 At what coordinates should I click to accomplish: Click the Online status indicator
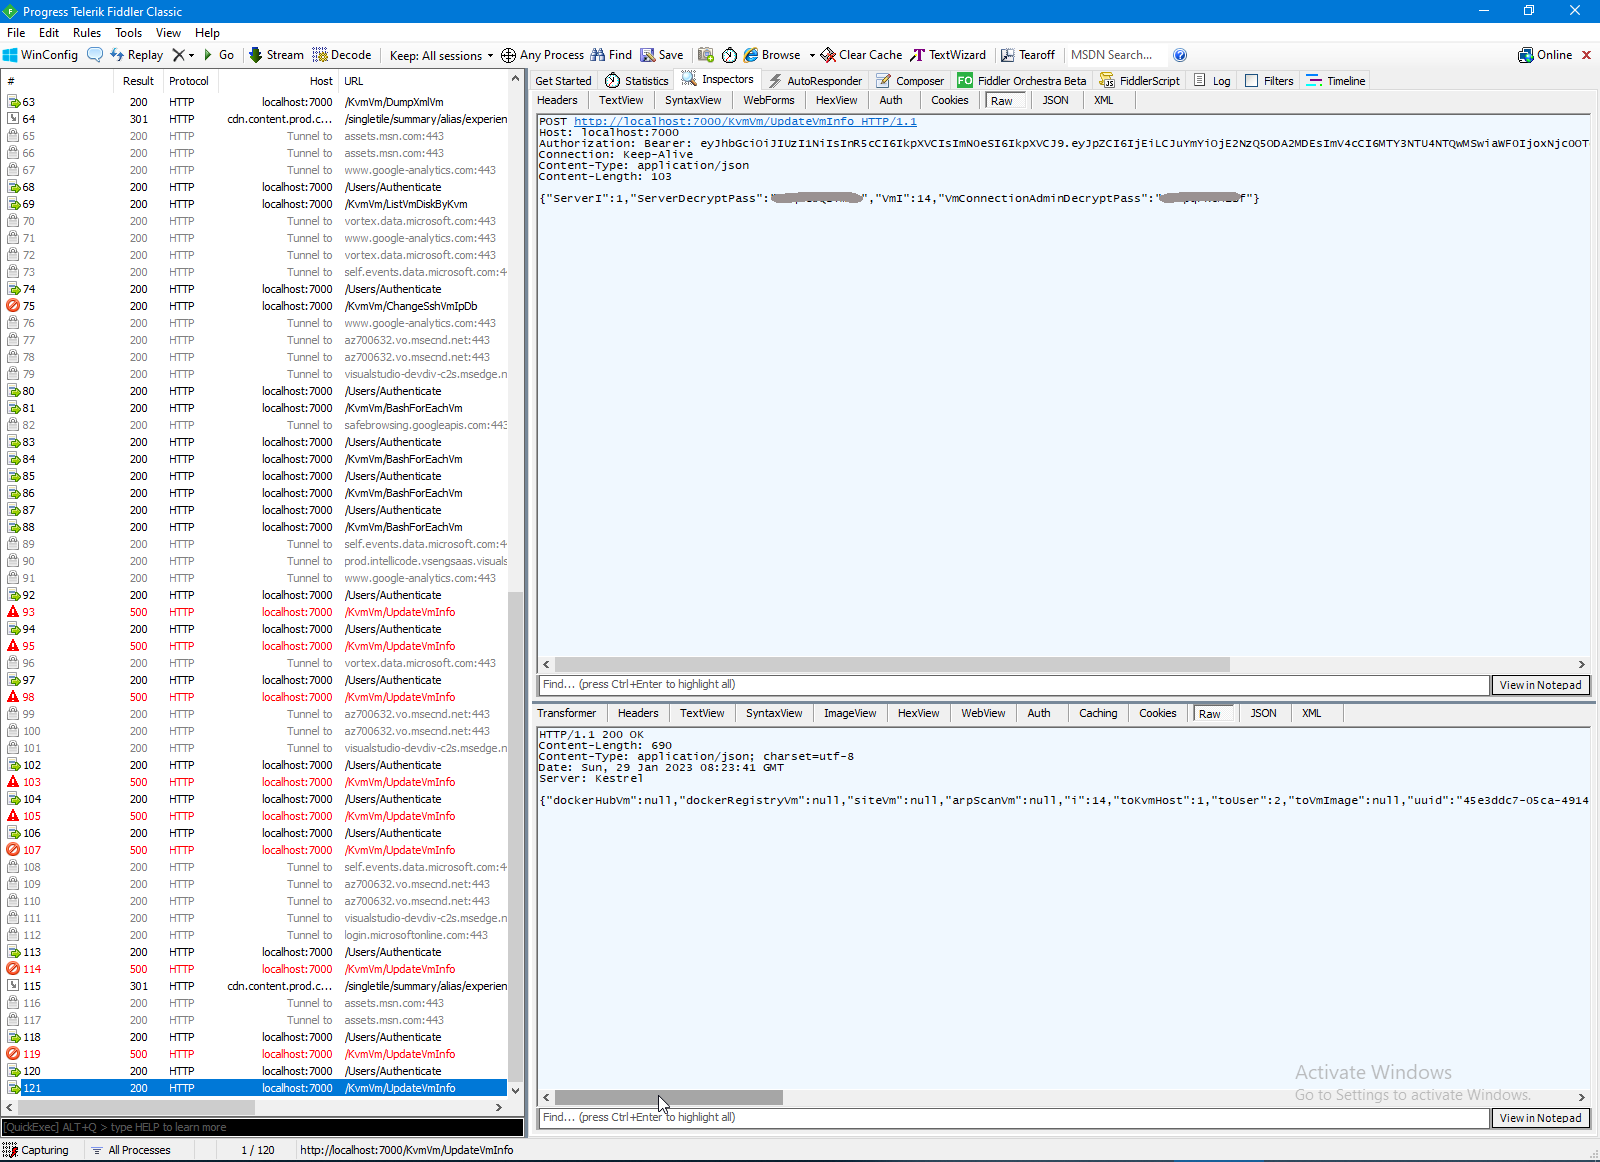point(1545,55)
